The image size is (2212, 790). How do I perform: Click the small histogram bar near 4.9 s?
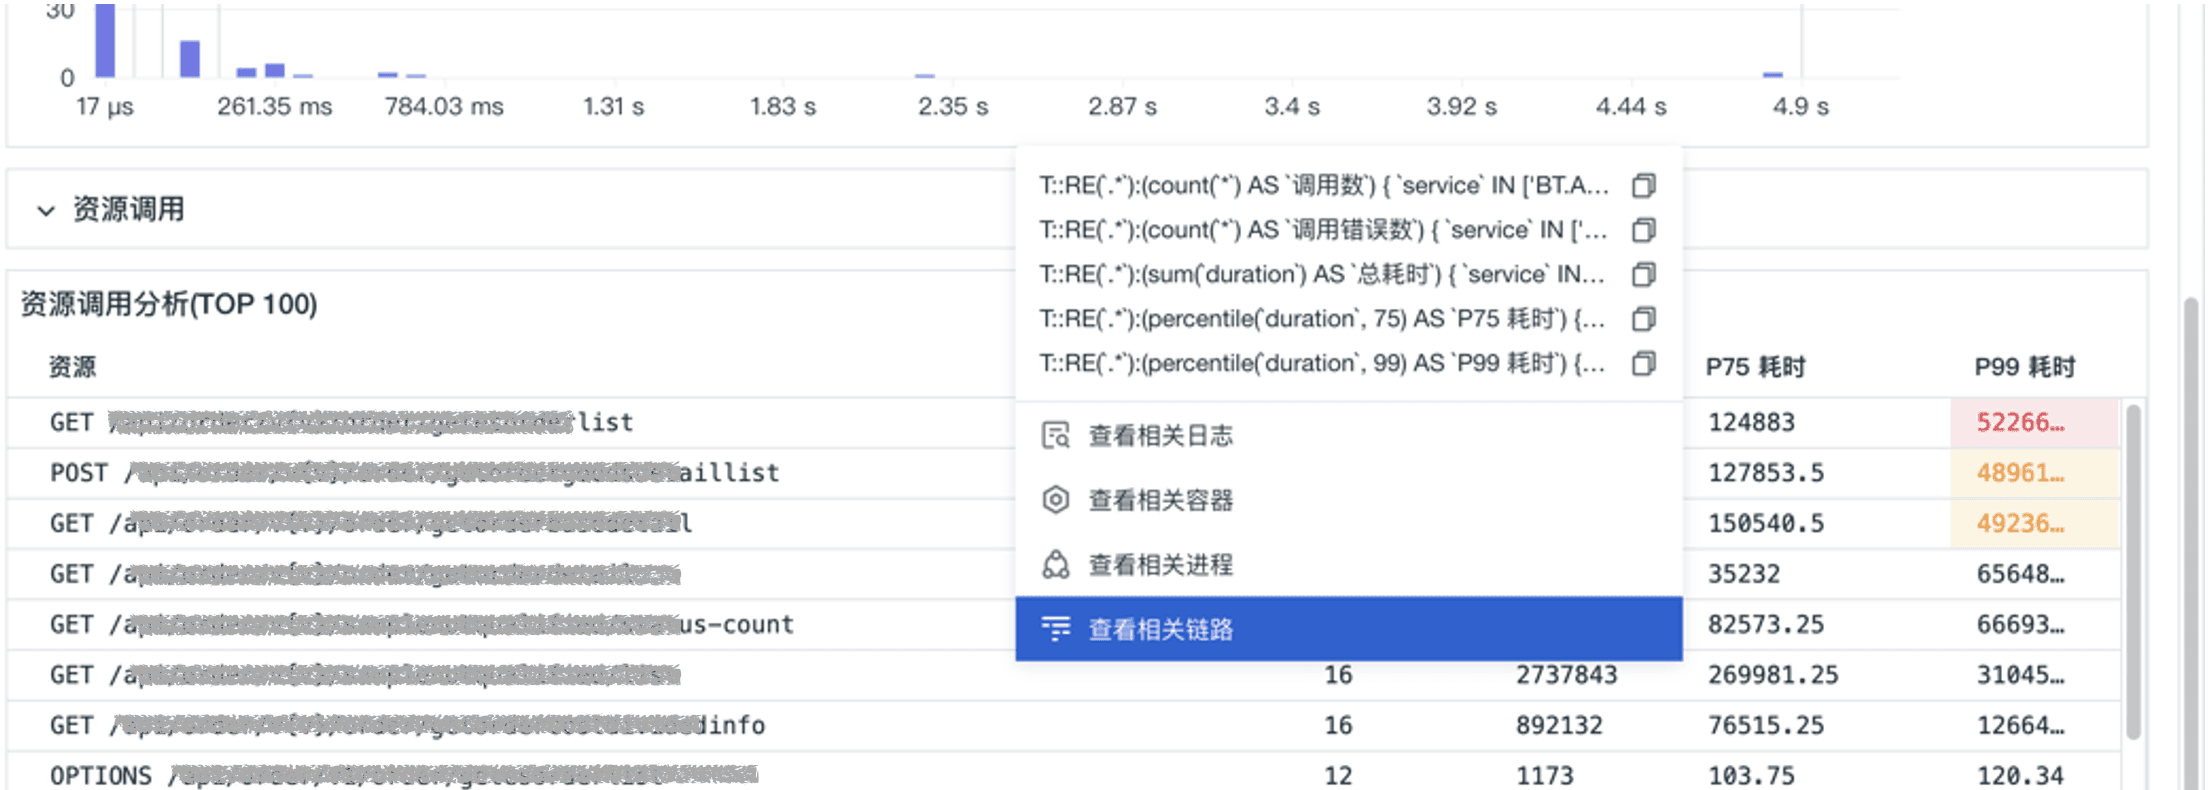click(x=1773, y=74)
